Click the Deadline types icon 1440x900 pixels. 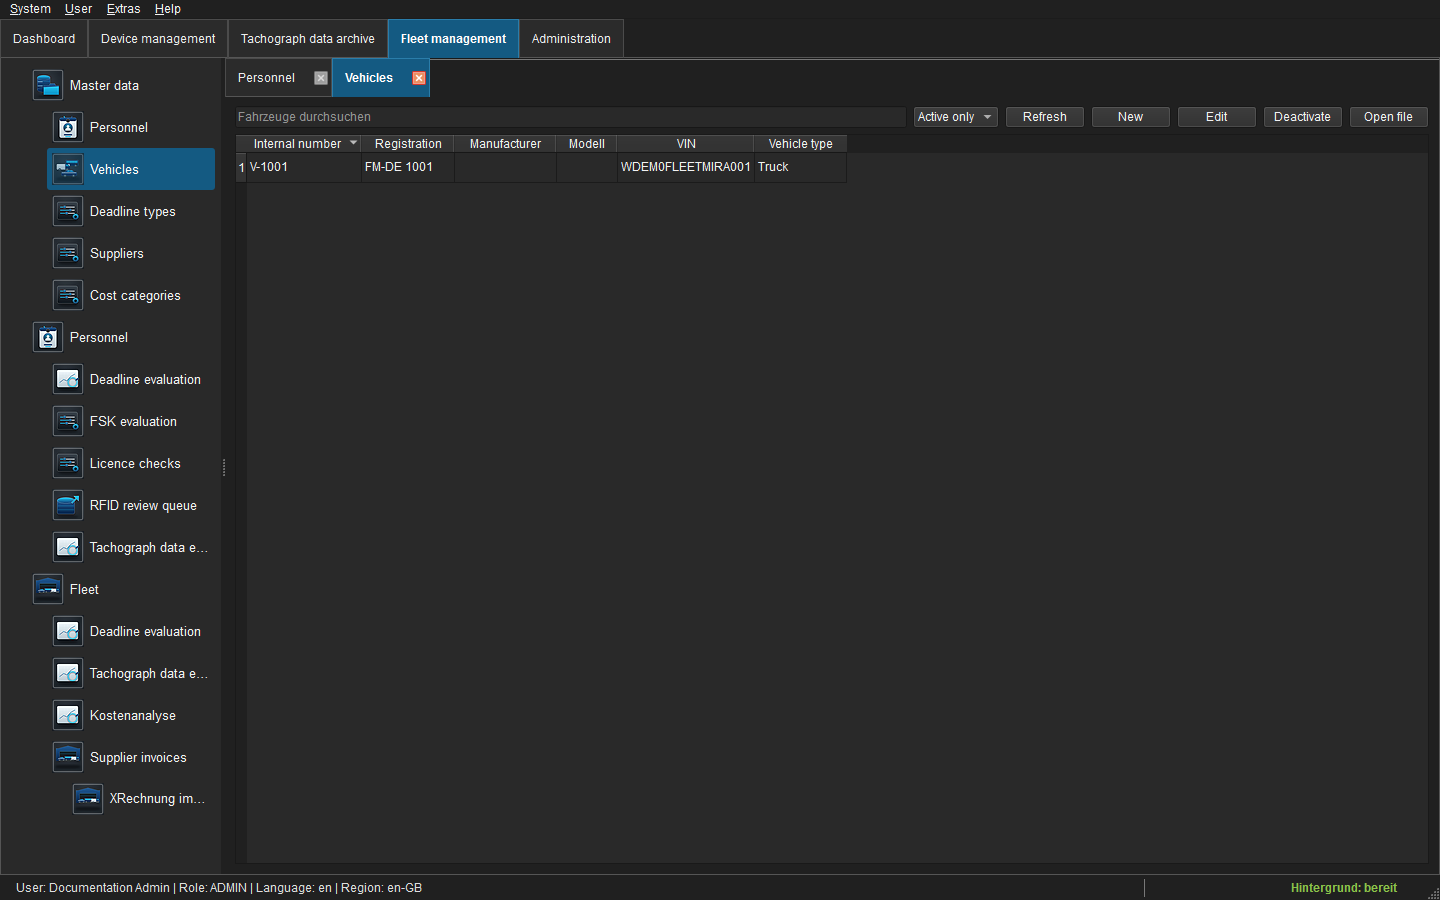[x=68, y=211]
